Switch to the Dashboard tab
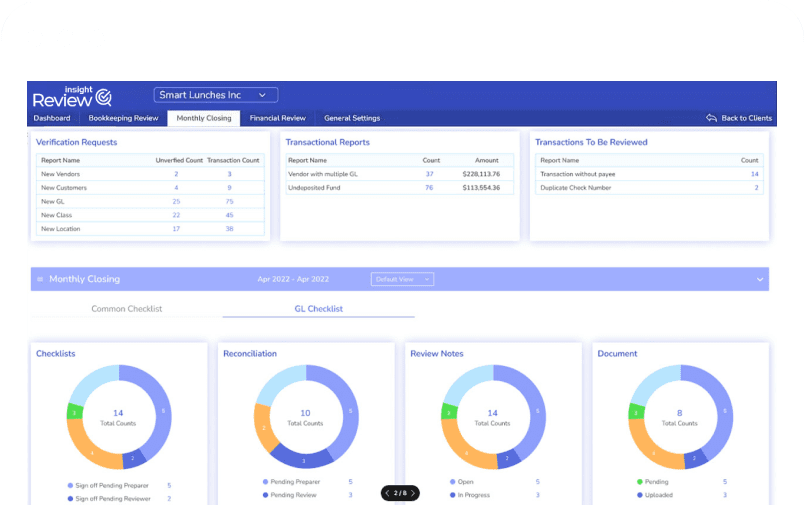 click(x=52, y=118)
